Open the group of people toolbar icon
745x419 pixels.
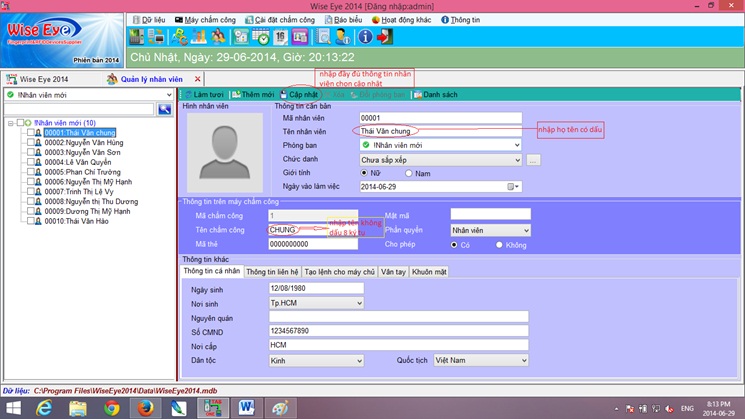218,37
